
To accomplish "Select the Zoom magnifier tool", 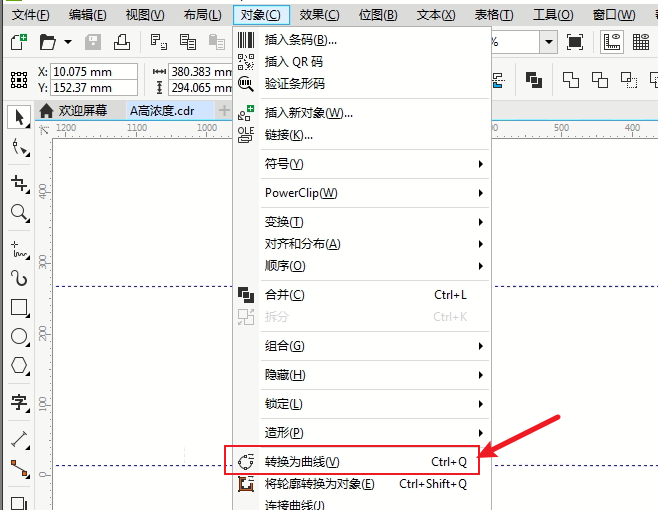I will 20,213.
